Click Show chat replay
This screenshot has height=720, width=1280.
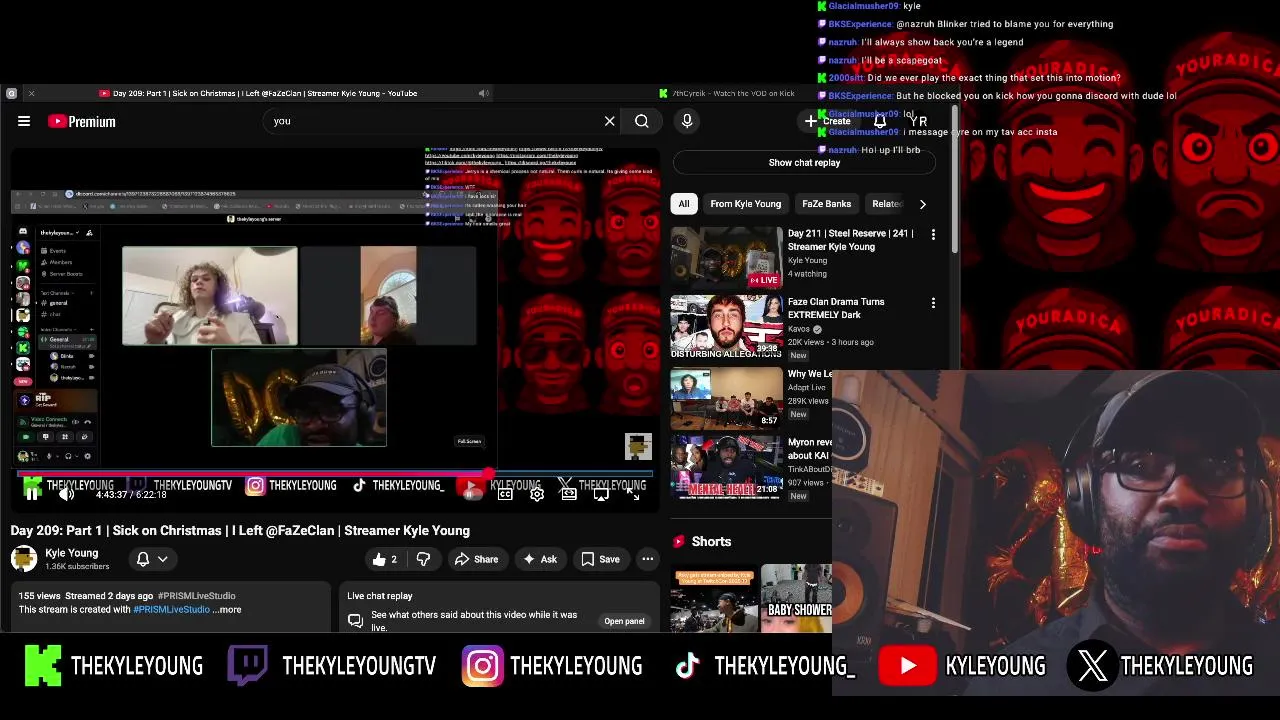coord(804,162)
